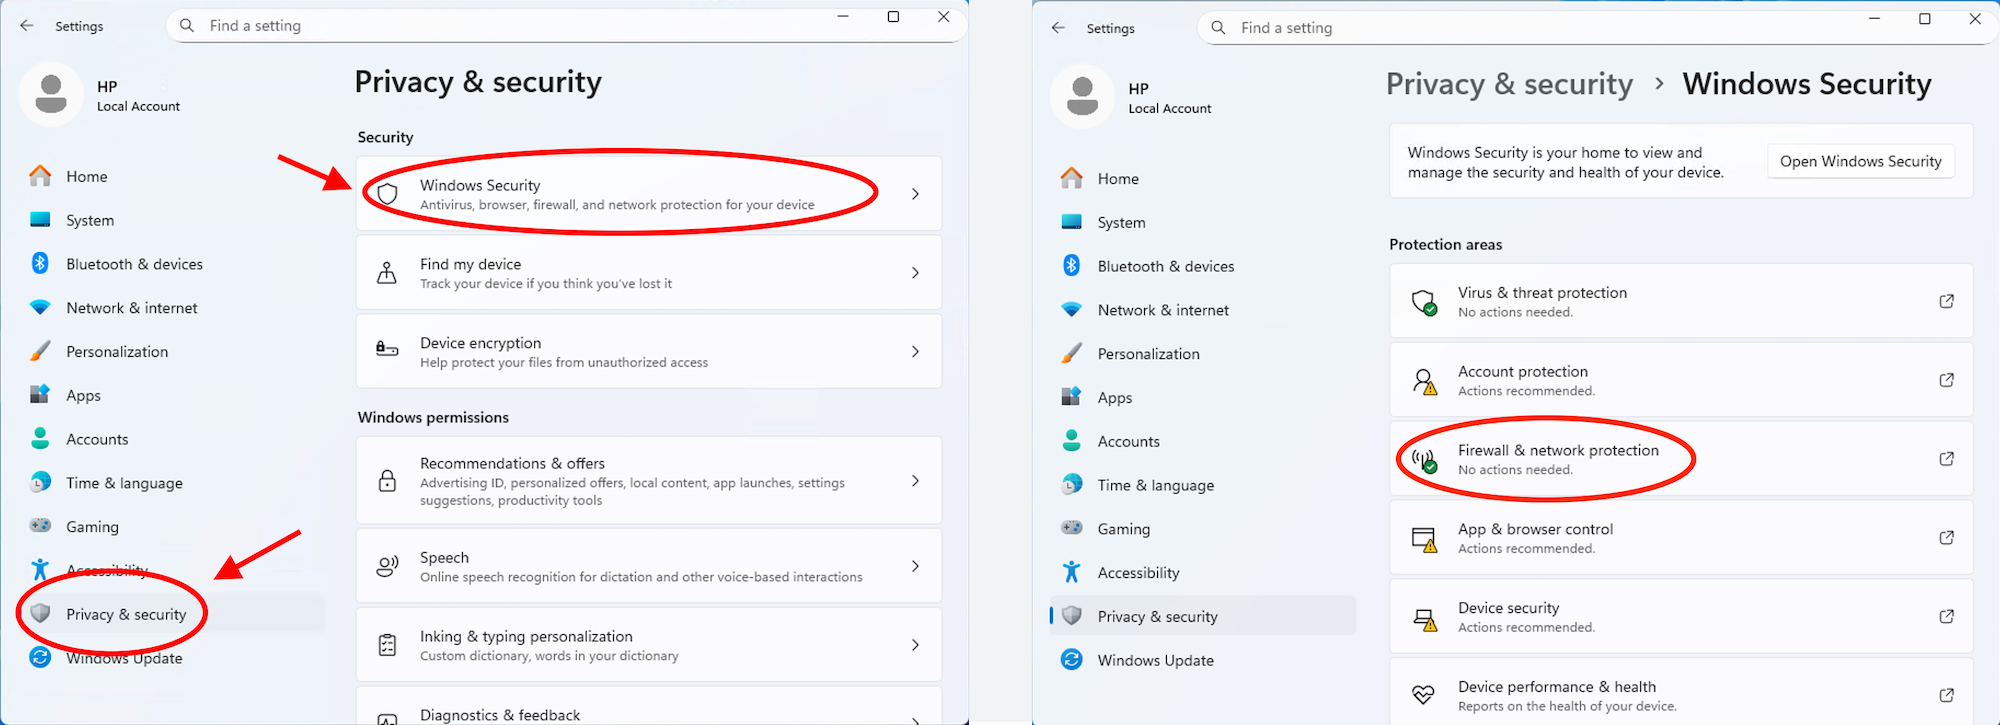This screenshot has width=2000, height=725.
Task: Click the Virus & threat protection shield icon
Action: (x=1423, y=302)
